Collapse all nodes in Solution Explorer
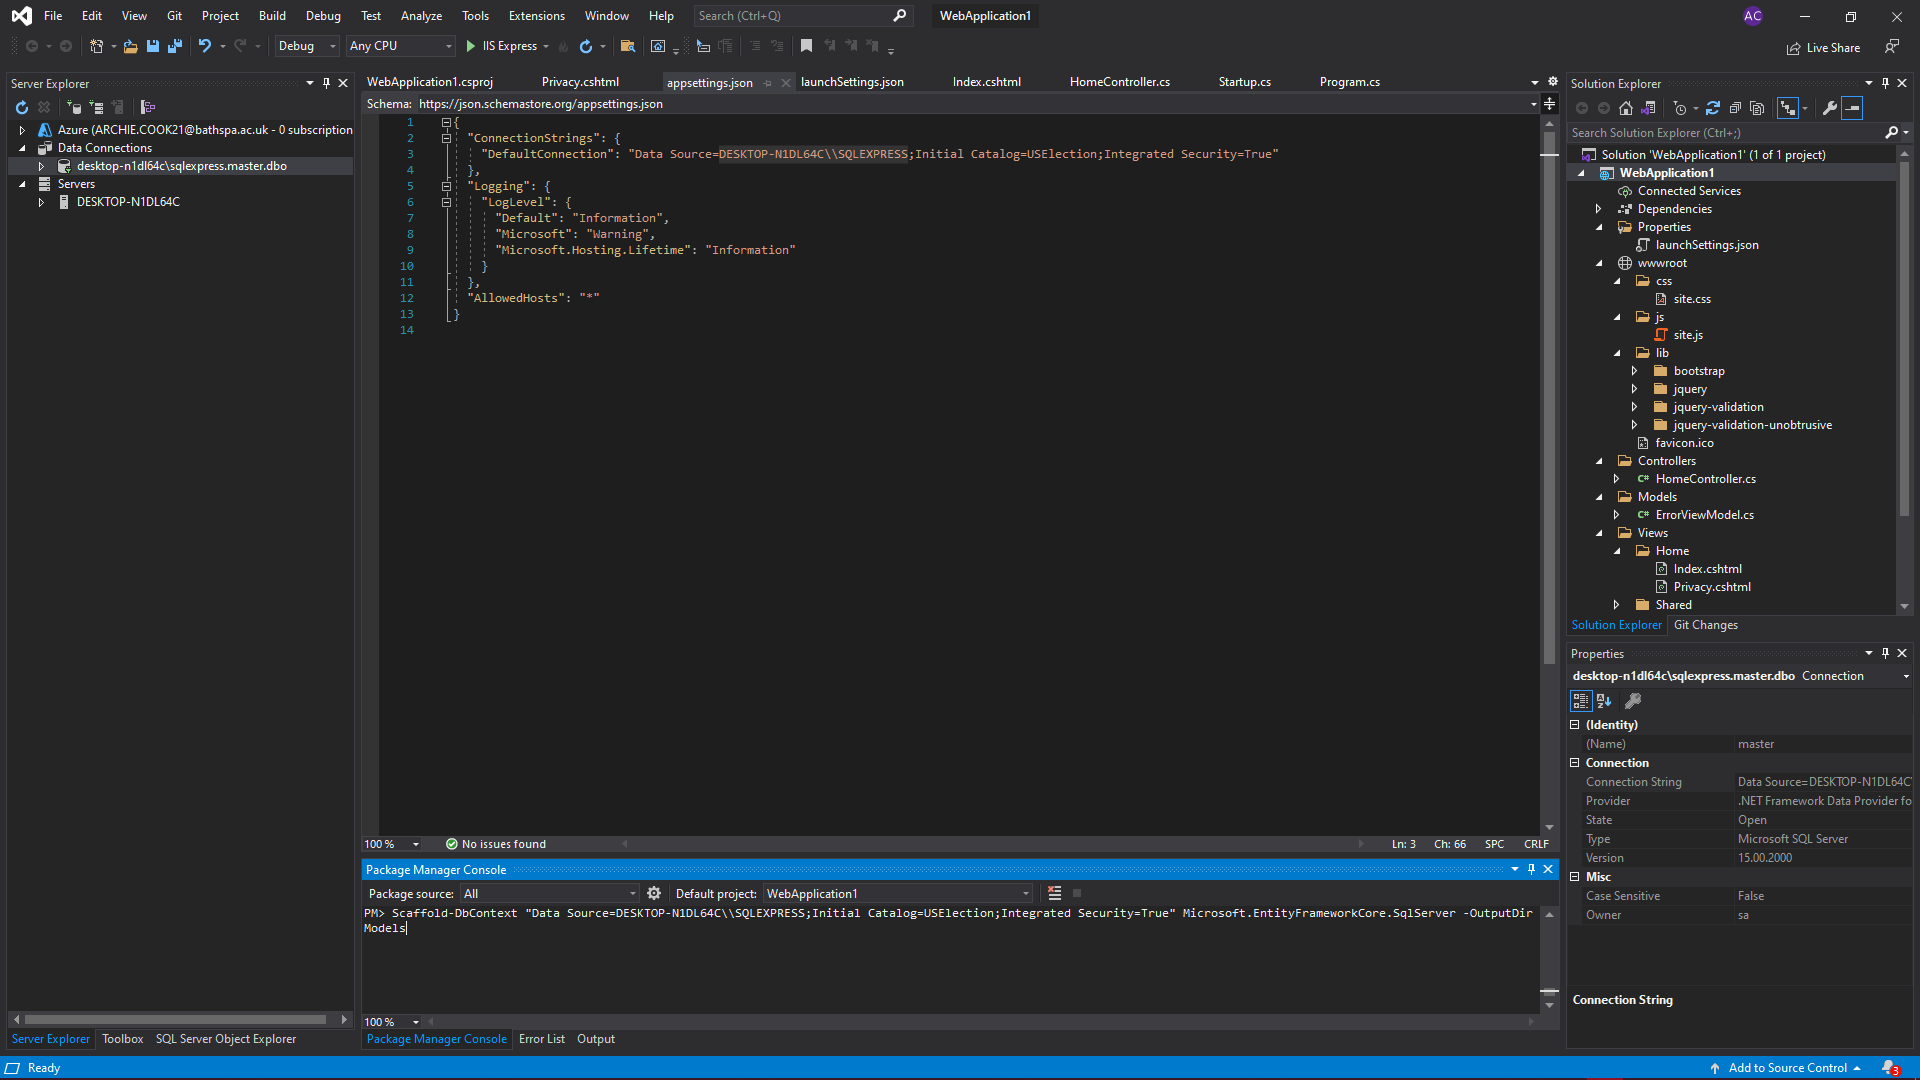Viewport: 1920px width, 1080px height. [x=1736, y=108]
